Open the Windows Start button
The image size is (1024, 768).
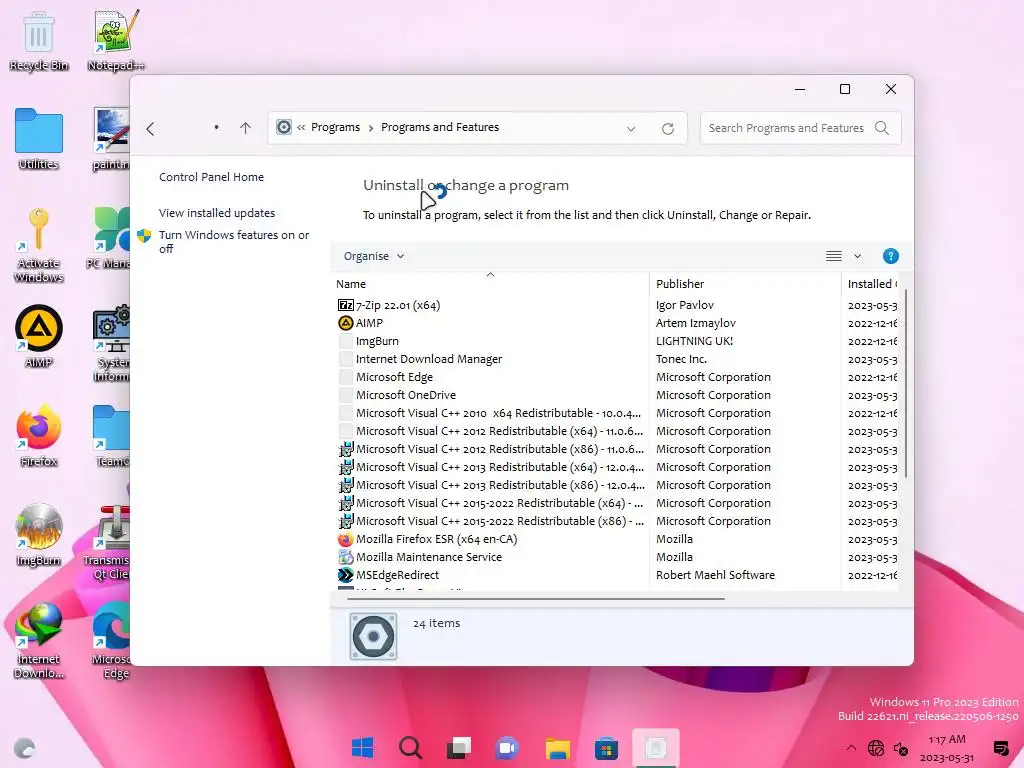tap(362, 748)
